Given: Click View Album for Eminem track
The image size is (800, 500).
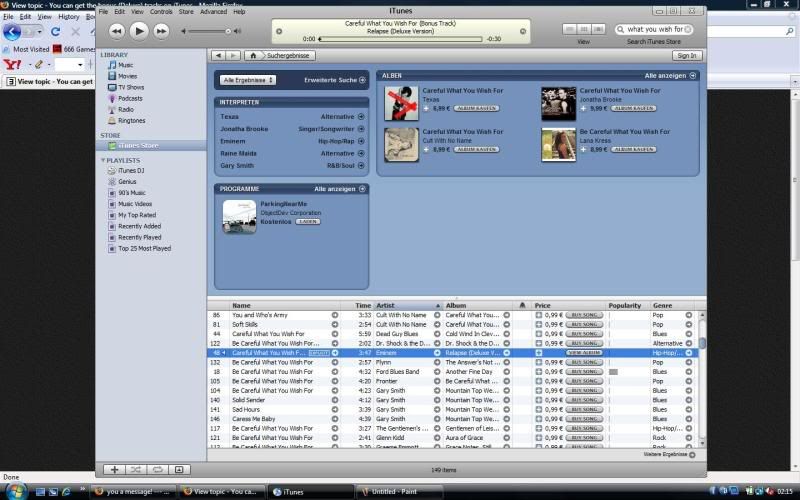Looking at the screenshot, I should point(583,353).
